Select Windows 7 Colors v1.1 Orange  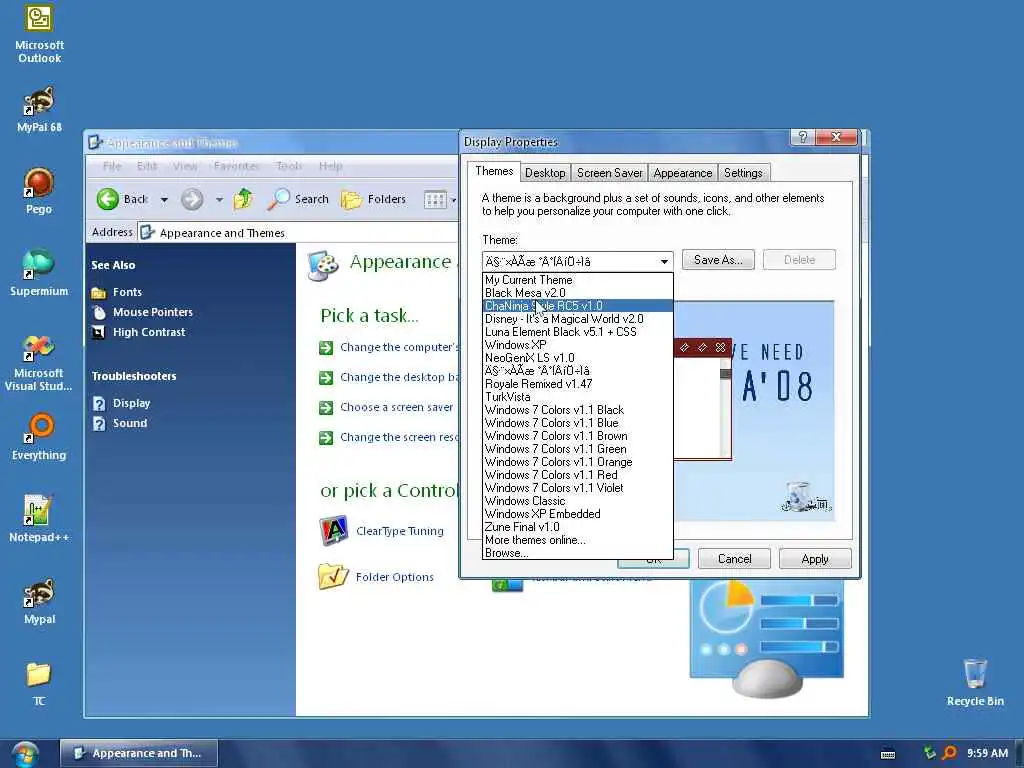pyautogui.click(x=577, y=462)
